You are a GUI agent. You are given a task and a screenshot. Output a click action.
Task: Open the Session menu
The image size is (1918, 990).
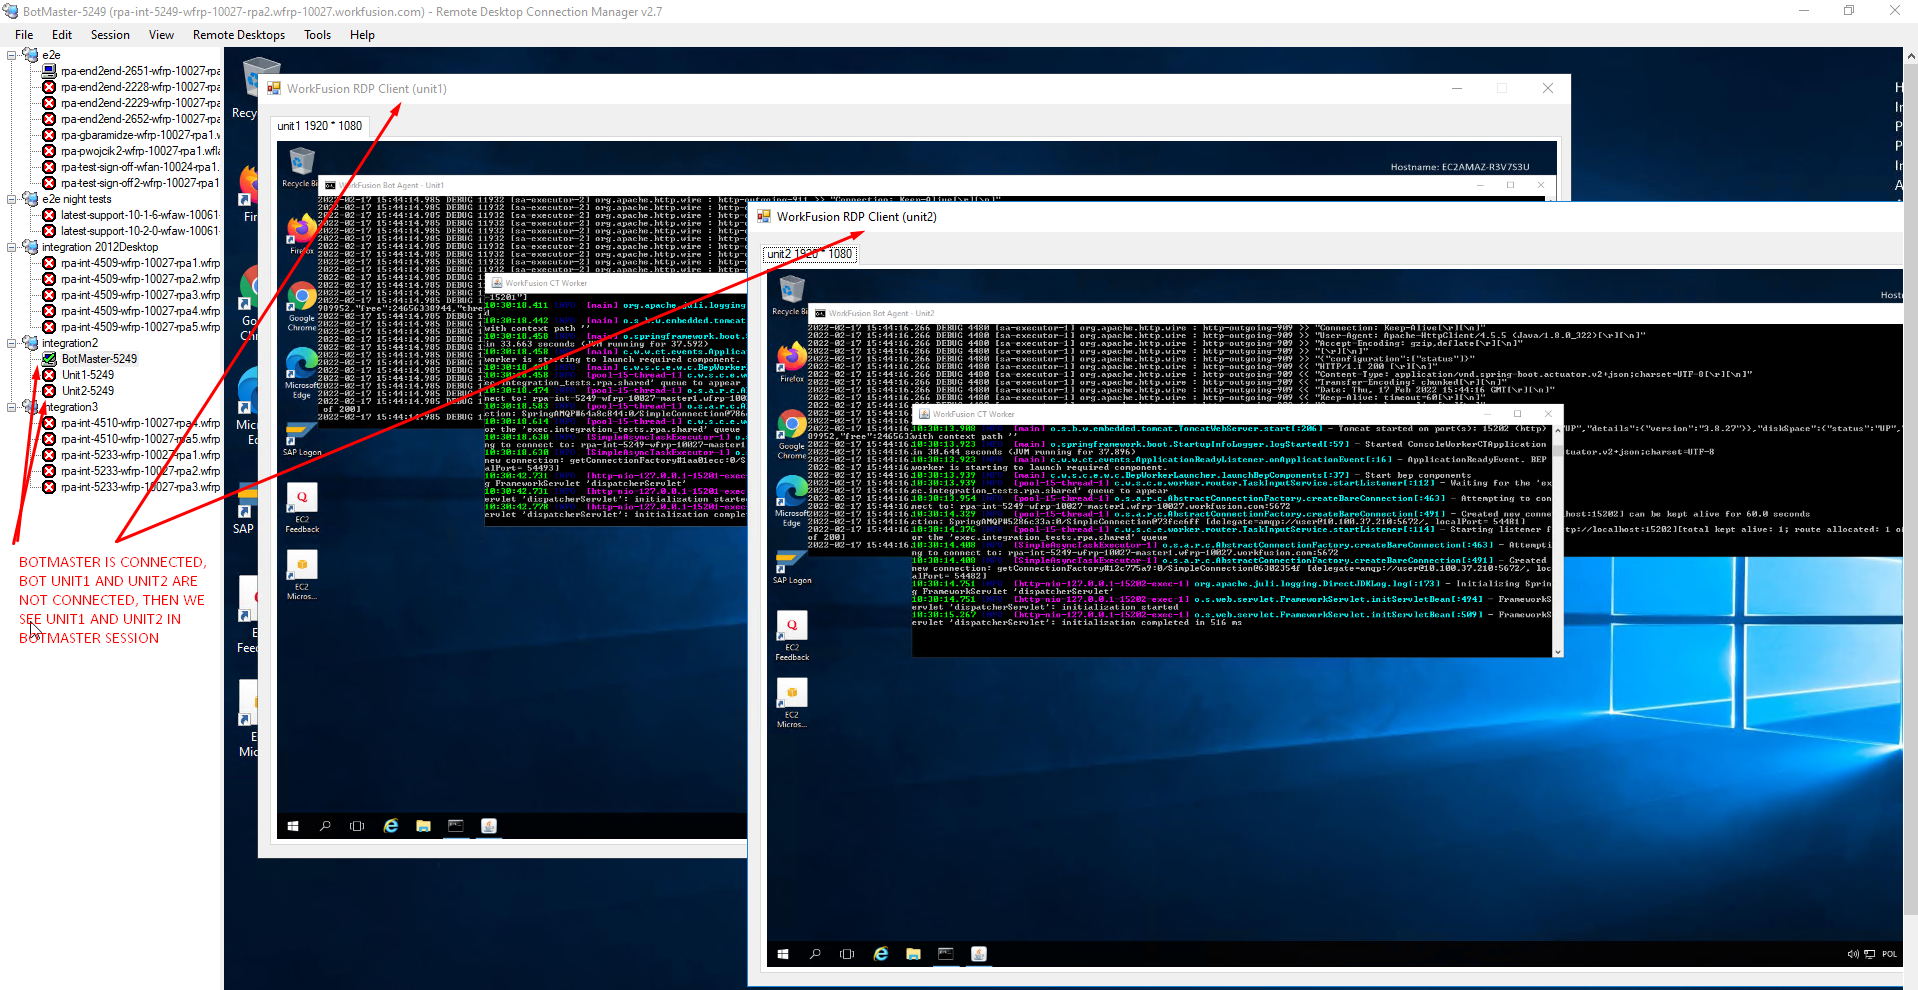tap(110, 35)
